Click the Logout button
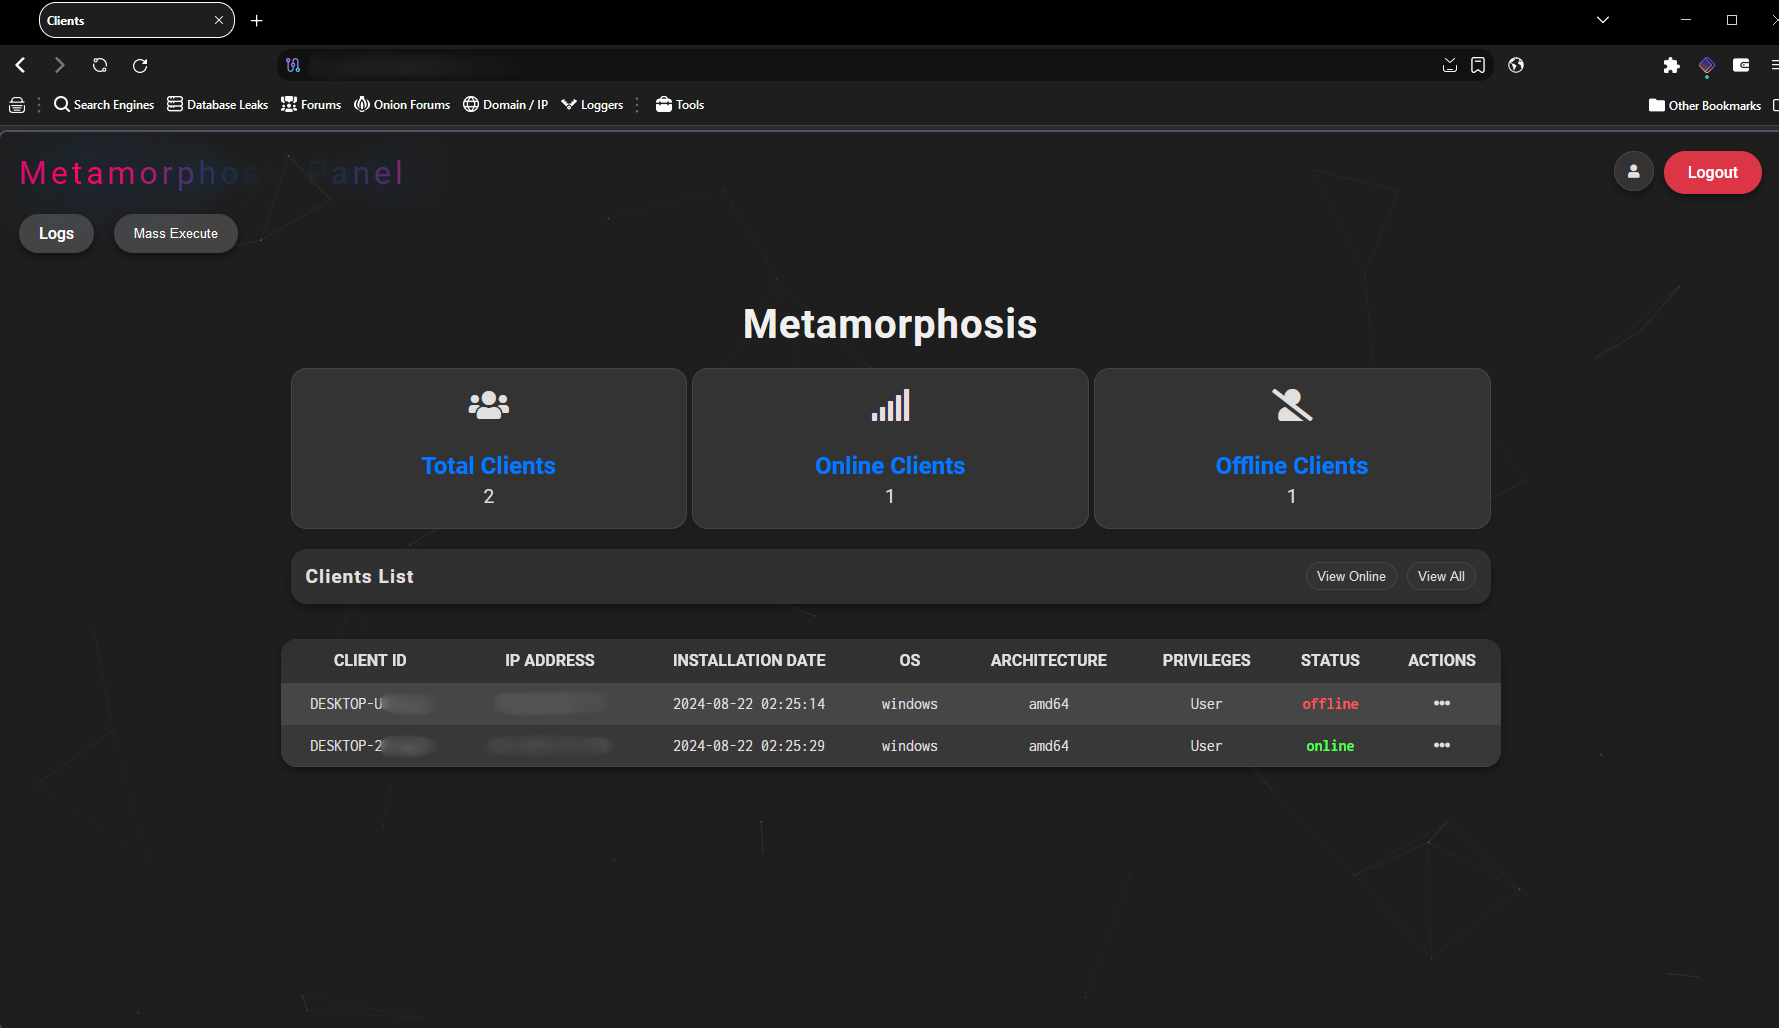 coord(1712,172)
